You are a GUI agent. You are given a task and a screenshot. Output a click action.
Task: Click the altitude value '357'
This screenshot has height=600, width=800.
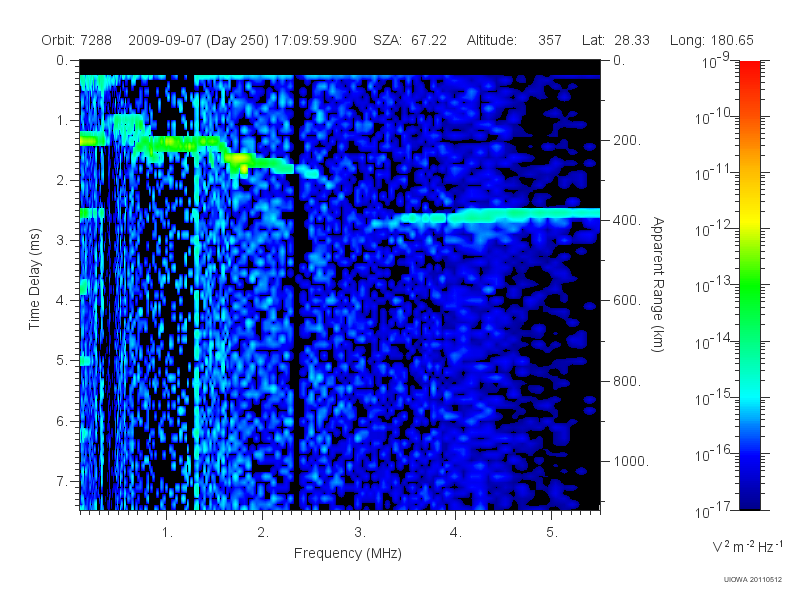549,40
